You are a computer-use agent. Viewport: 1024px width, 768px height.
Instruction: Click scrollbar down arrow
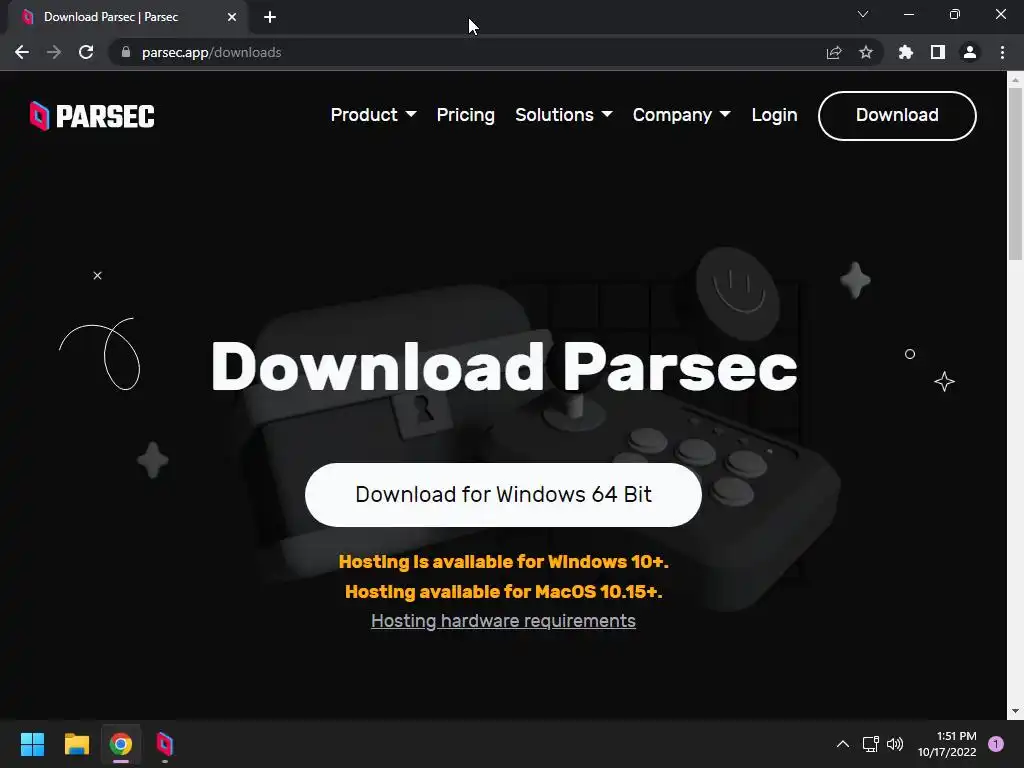point(1015,711)
